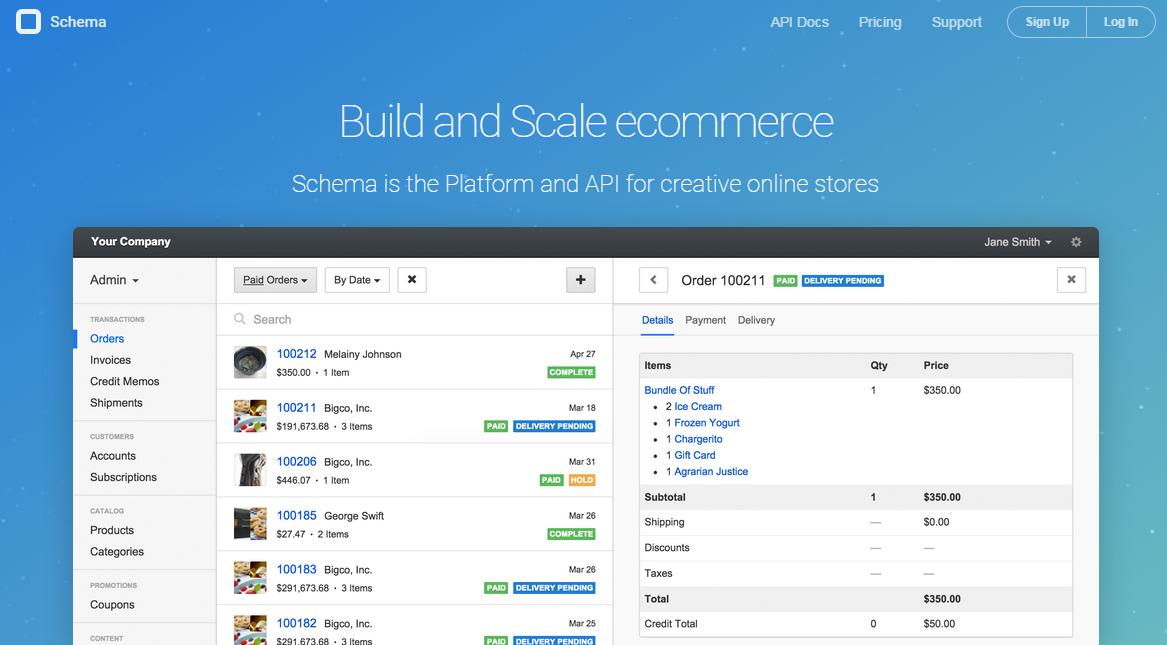
Task: Click the DELIVERY PENDING status badge on Order 100211
Action: point(843,280)
